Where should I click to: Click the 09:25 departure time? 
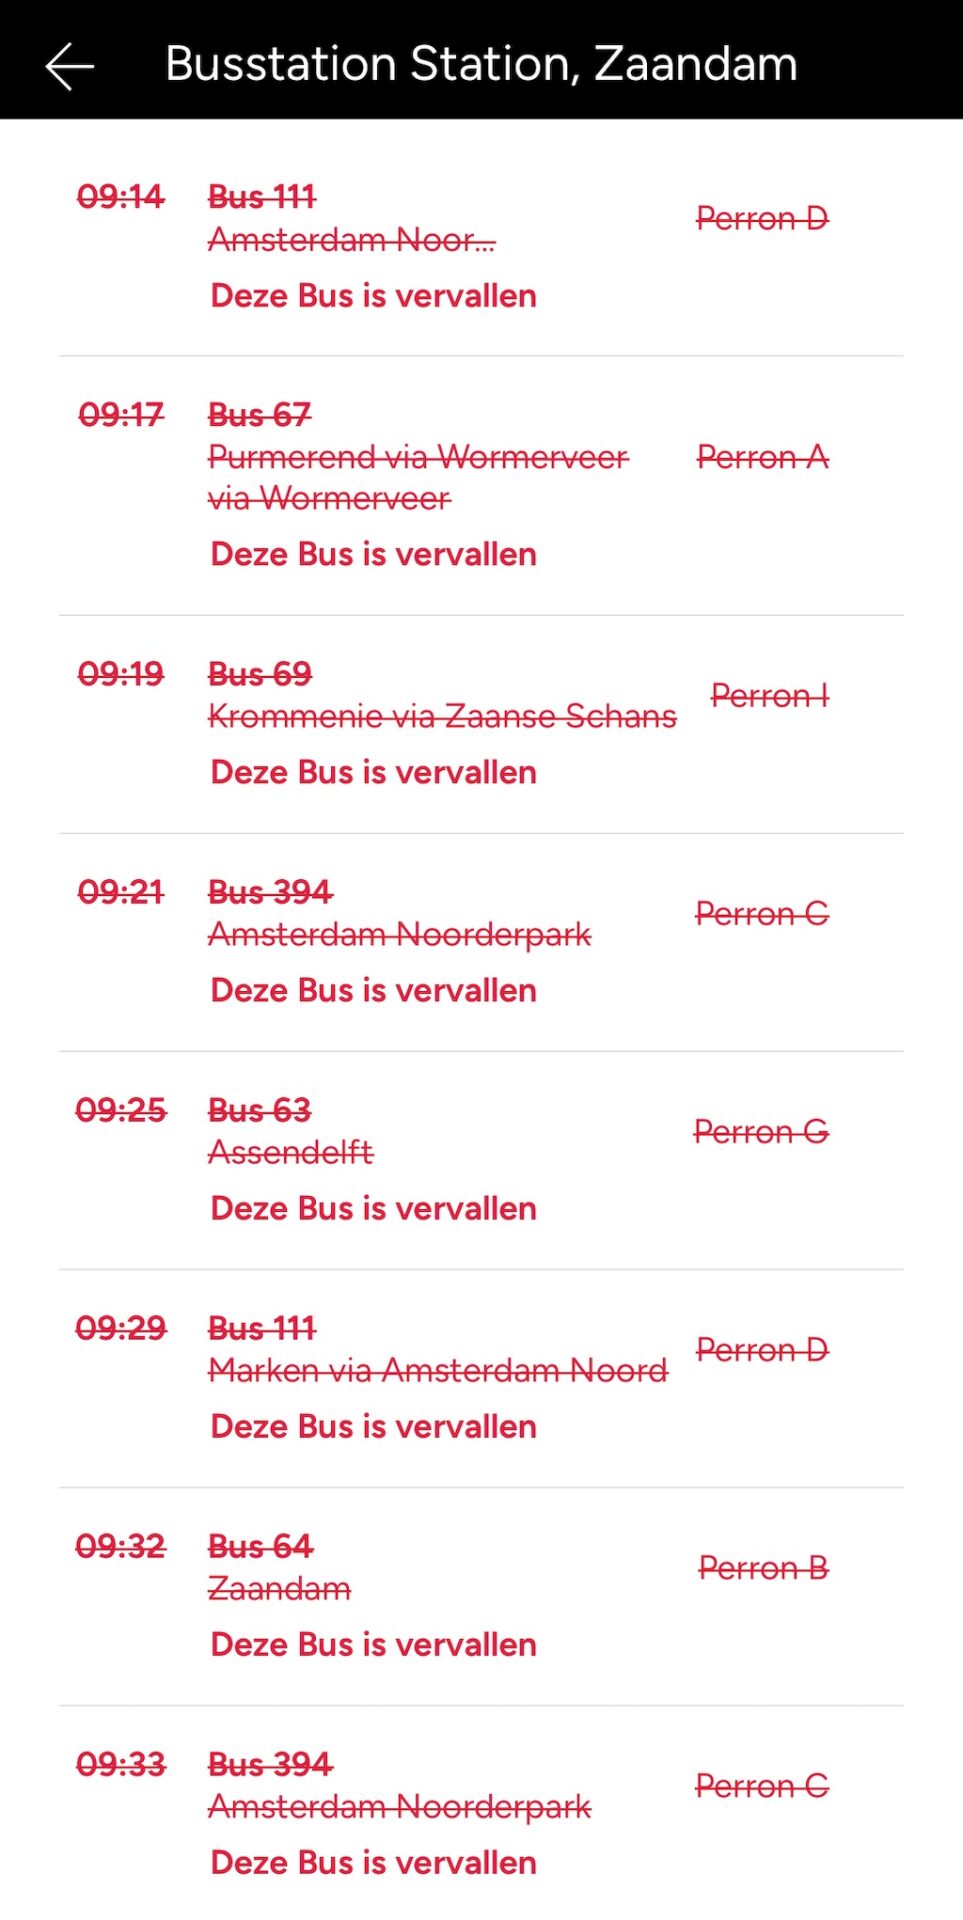[x=121, y=1110]
